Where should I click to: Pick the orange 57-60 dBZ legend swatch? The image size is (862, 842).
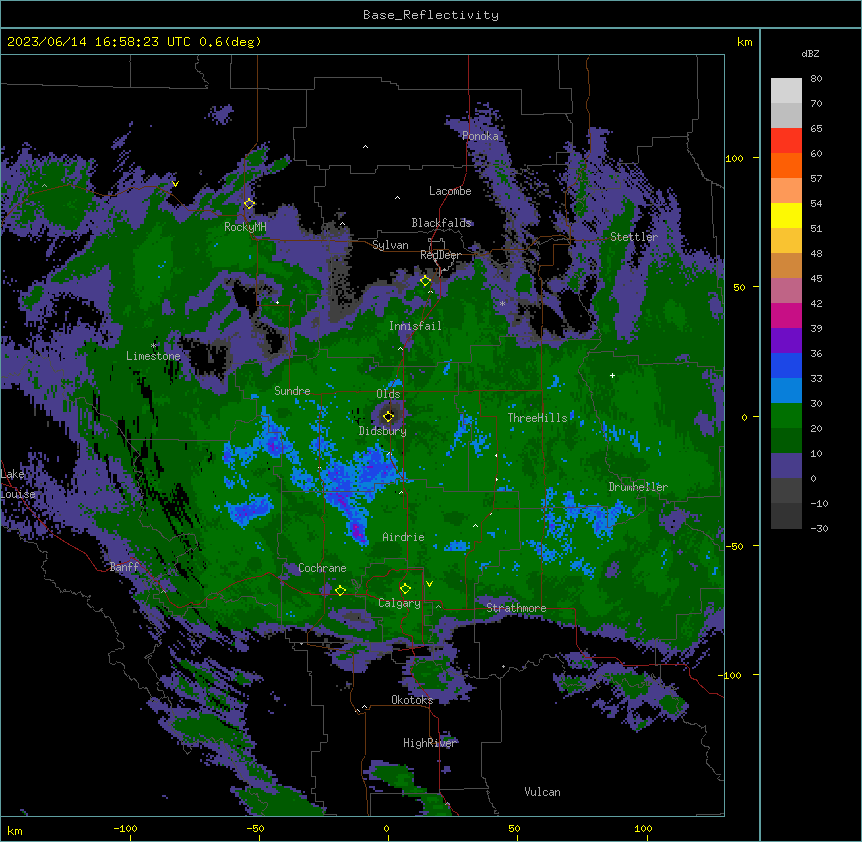coord(786,165)
